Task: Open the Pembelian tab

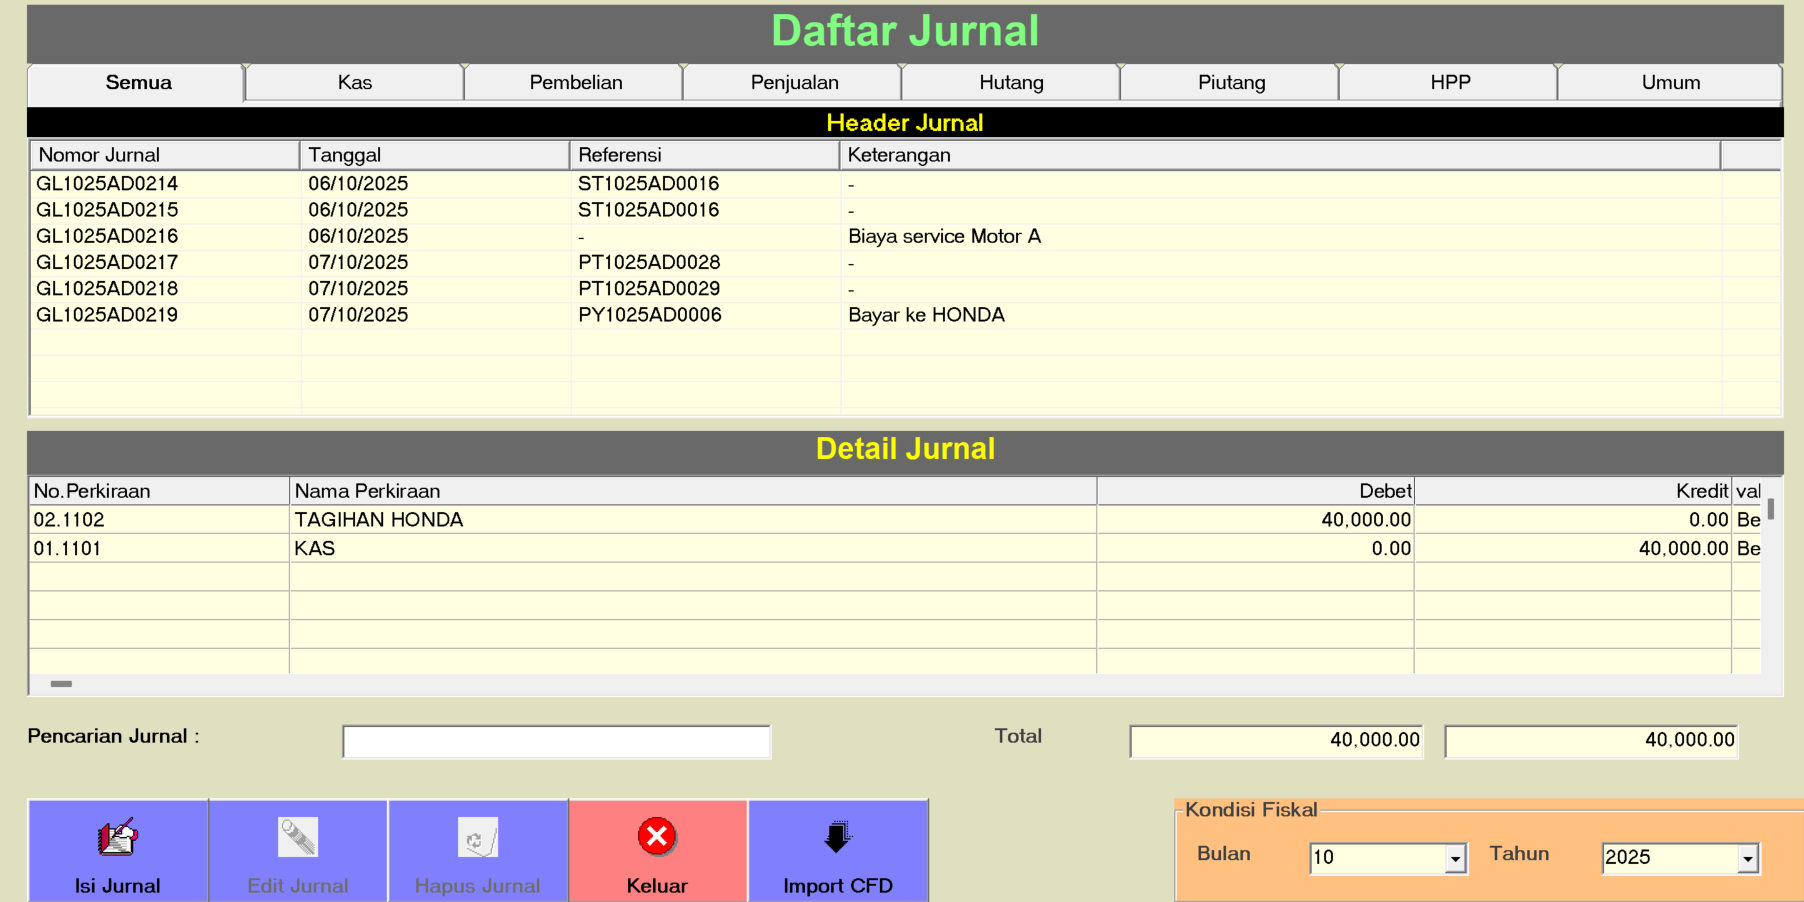Action: tap(575, 83)
